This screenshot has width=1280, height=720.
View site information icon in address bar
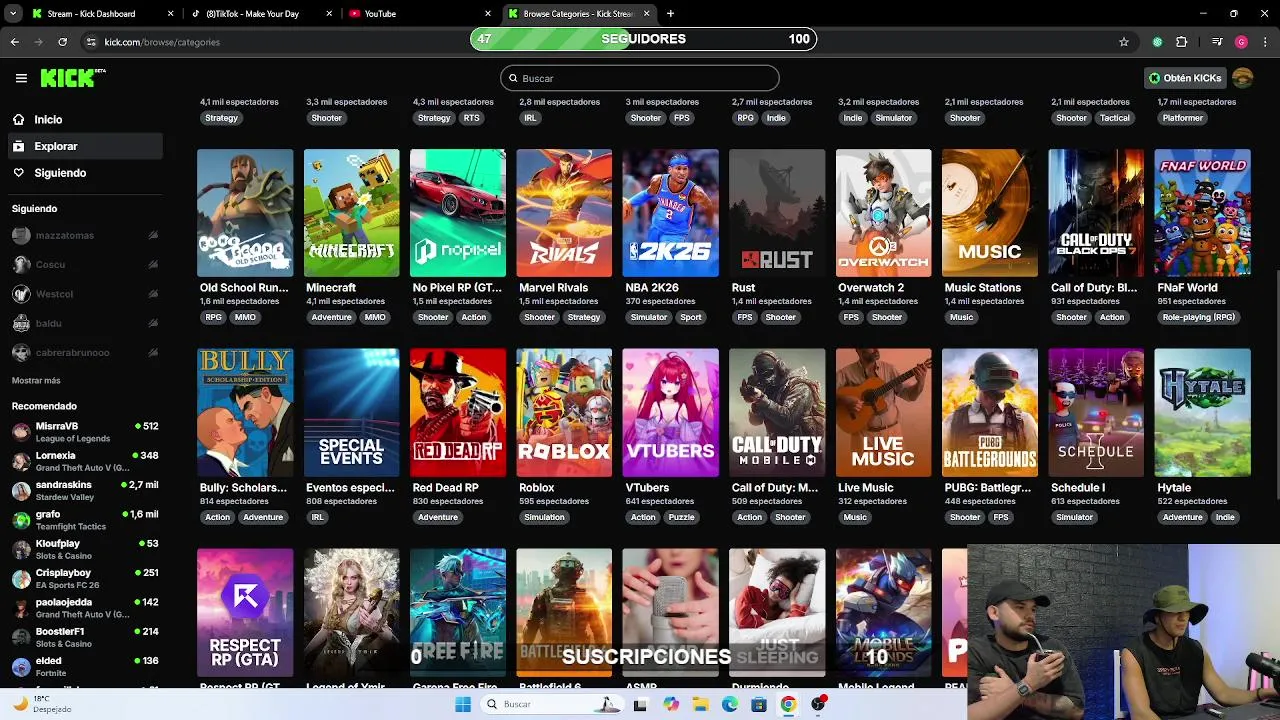[91, 42]
